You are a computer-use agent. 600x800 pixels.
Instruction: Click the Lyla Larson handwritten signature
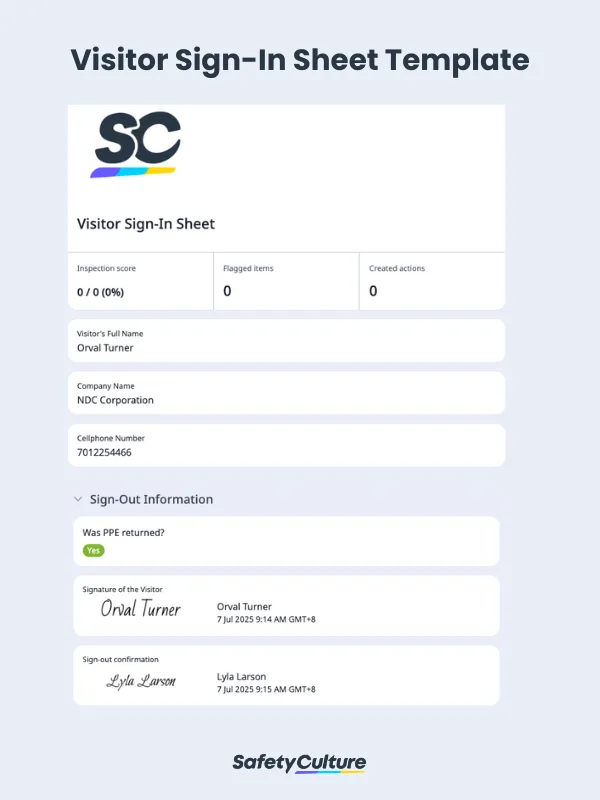pos(140,682)
